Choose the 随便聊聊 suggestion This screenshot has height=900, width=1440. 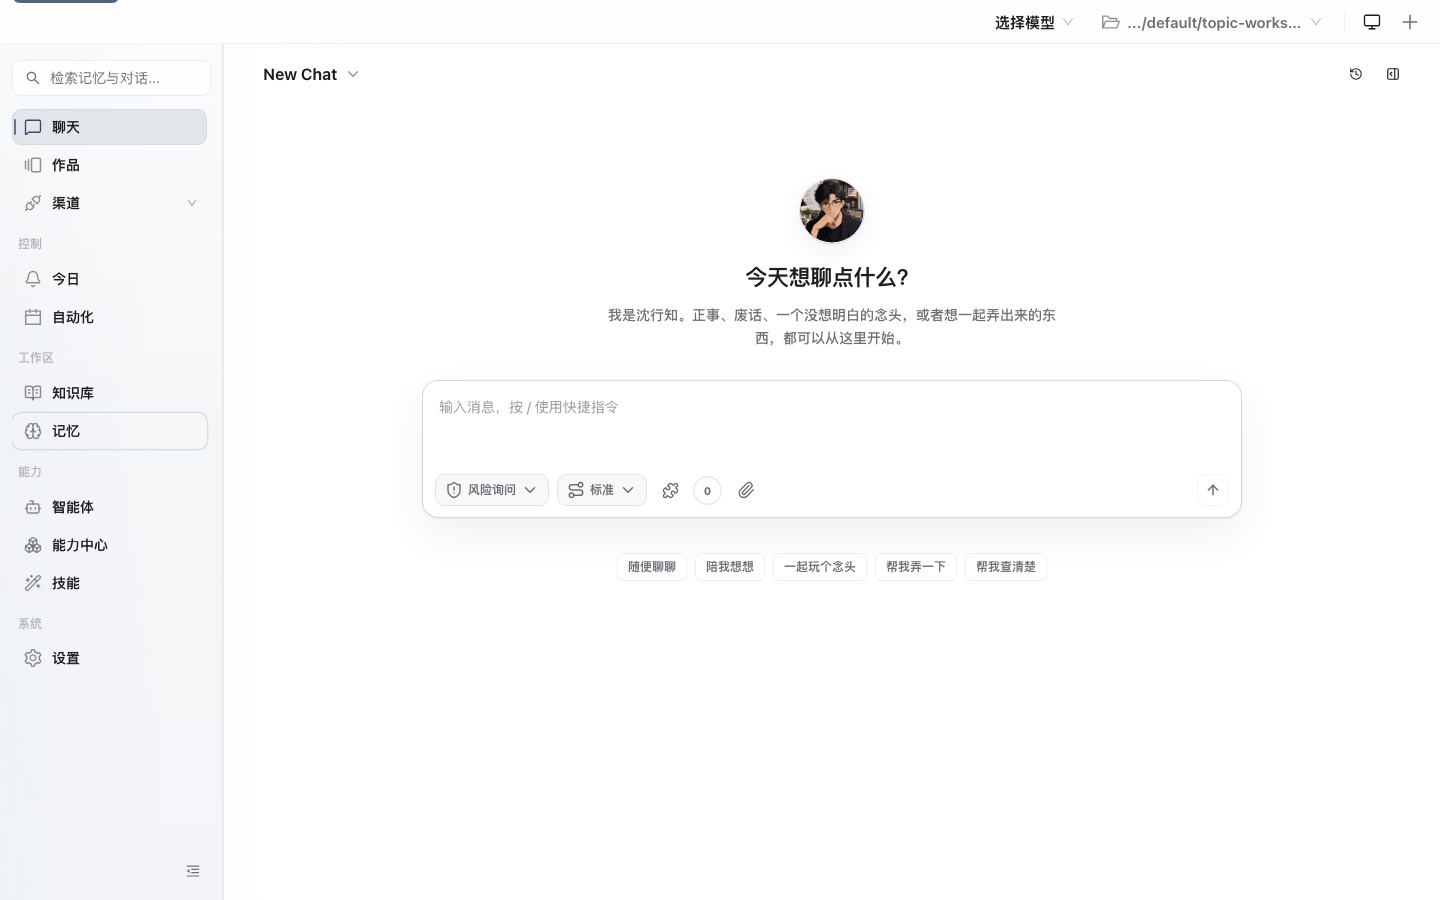click(x=652, y=567)
